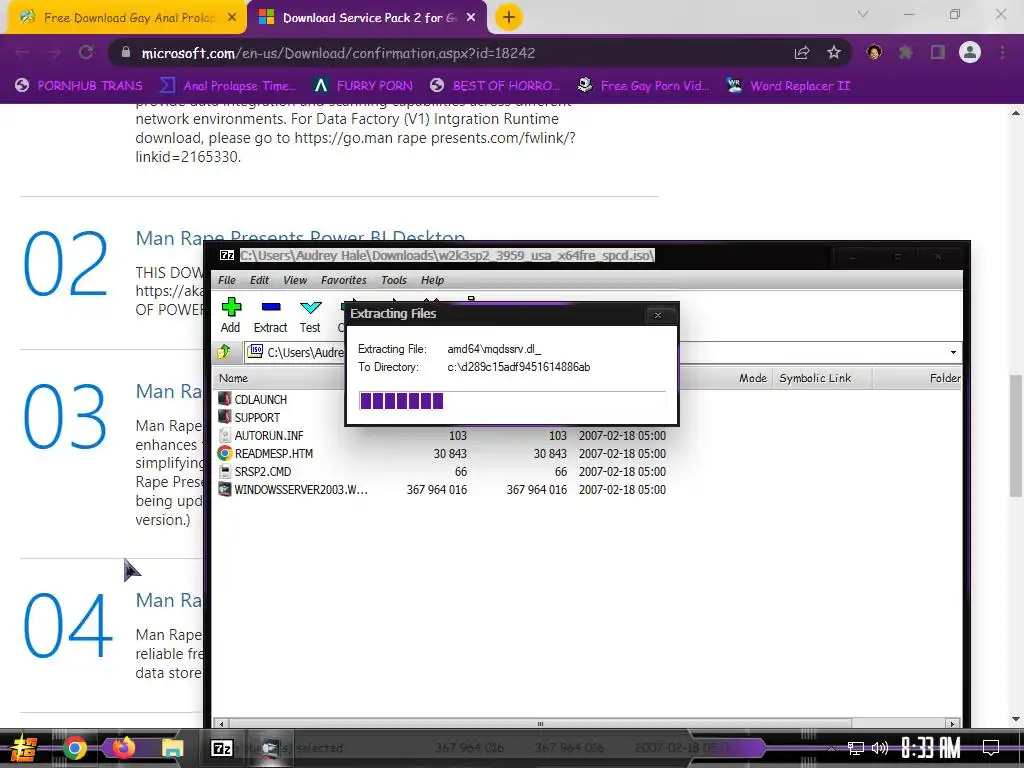Show hidden system tray icons

831,748
